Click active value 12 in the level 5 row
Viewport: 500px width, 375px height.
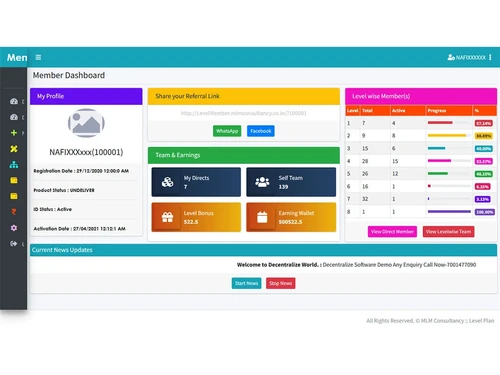tap(395, 174)
